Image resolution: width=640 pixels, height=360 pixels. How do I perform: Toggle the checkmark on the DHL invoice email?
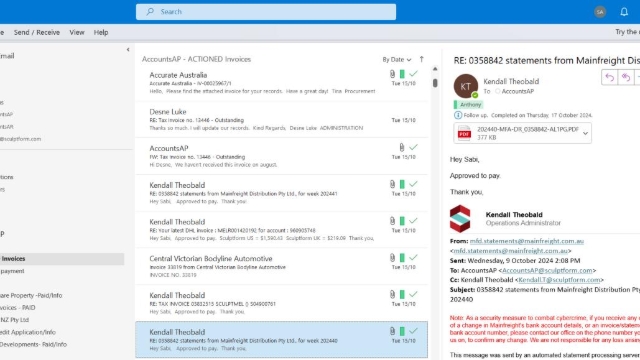tap(413, 221)
